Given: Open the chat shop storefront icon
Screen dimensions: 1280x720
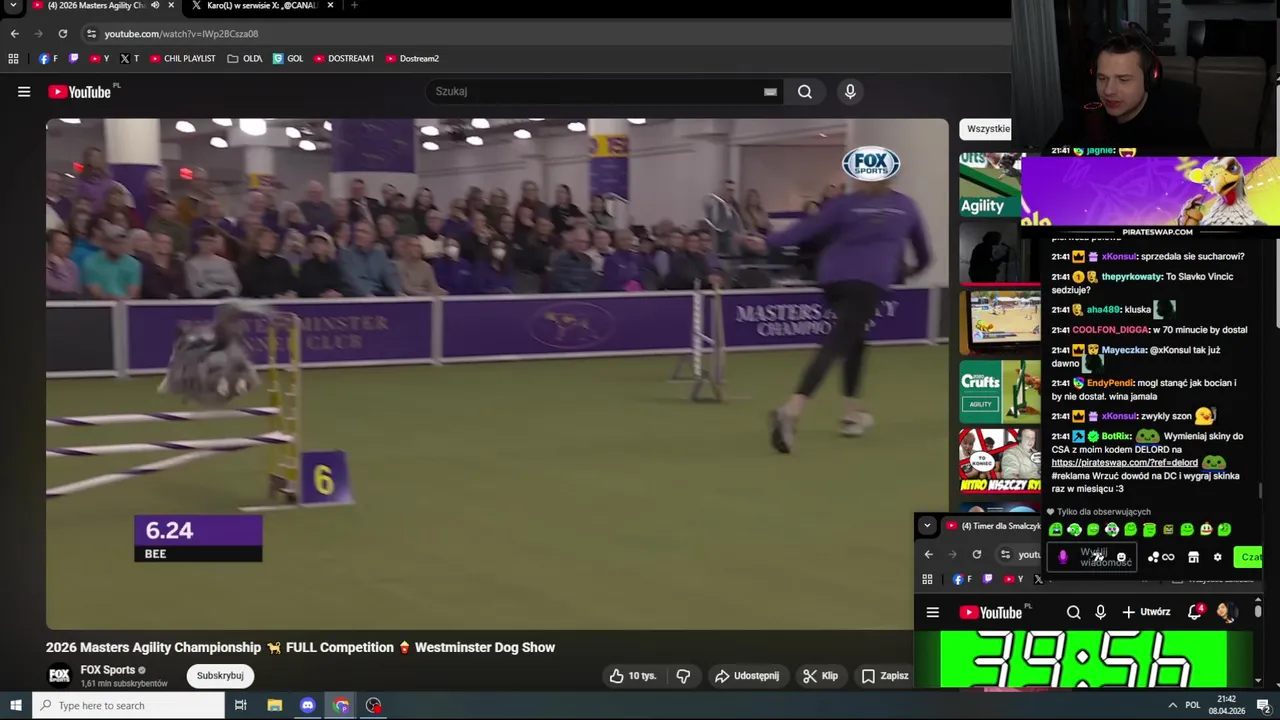Looking at the screenshot, I should coord(1193,557).
